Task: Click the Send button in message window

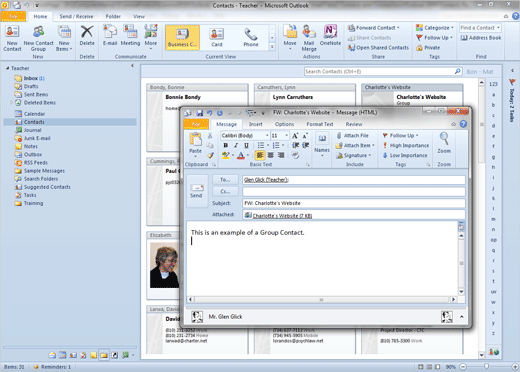Action: [196, 191]
